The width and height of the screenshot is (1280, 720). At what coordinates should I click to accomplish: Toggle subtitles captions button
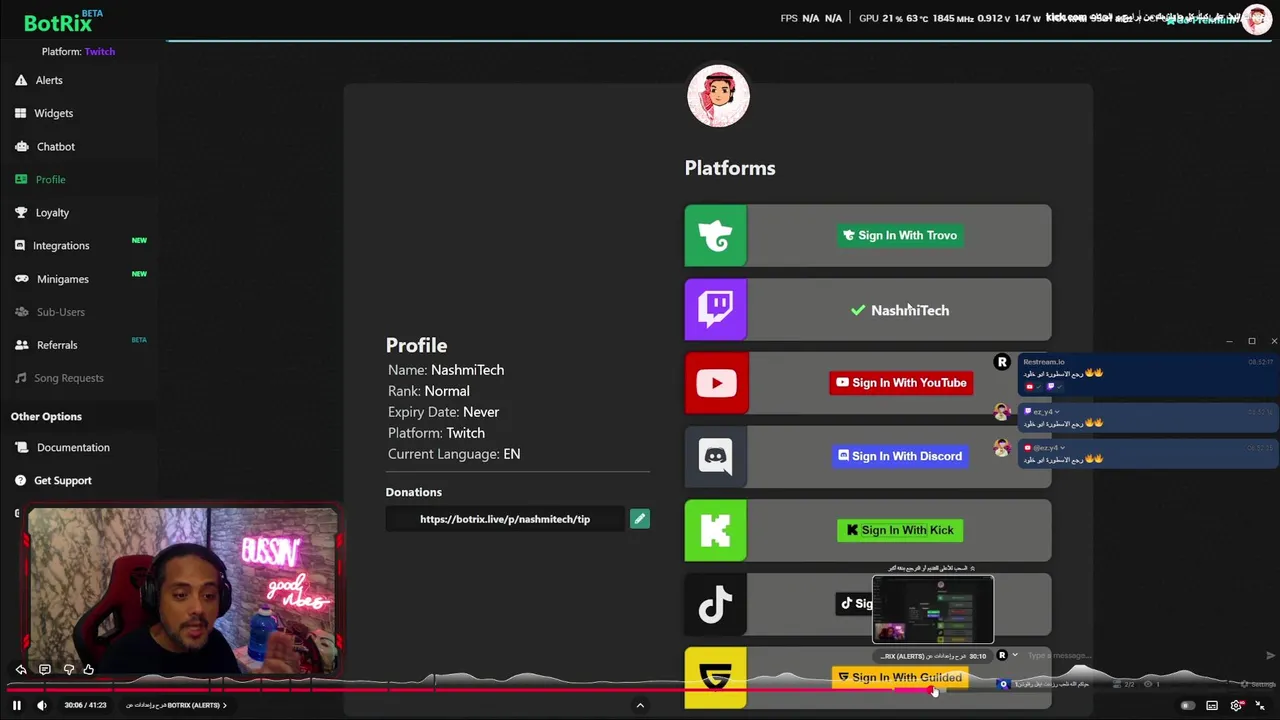pyautogui.click(x=1212, y=705)
